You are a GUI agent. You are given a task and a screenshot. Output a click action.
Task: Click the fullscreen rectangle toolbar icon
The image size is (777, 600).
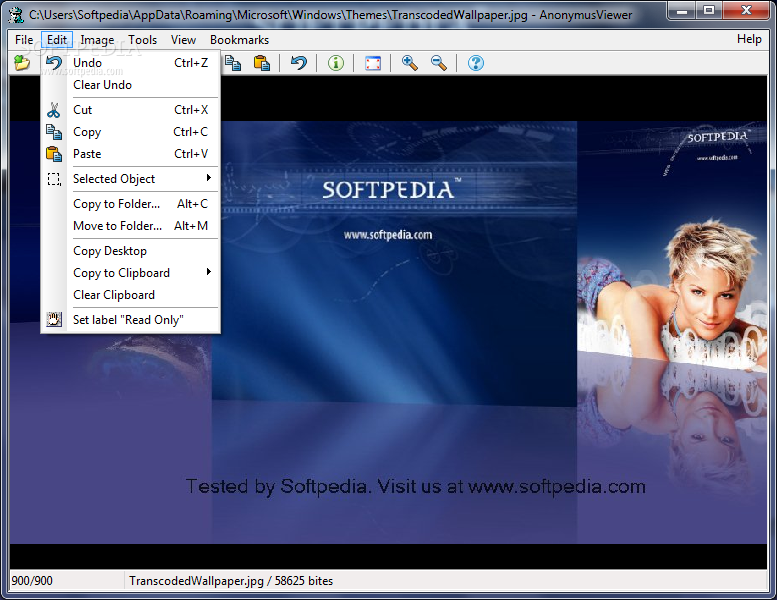pyautogui.click(x=373, y=63)
